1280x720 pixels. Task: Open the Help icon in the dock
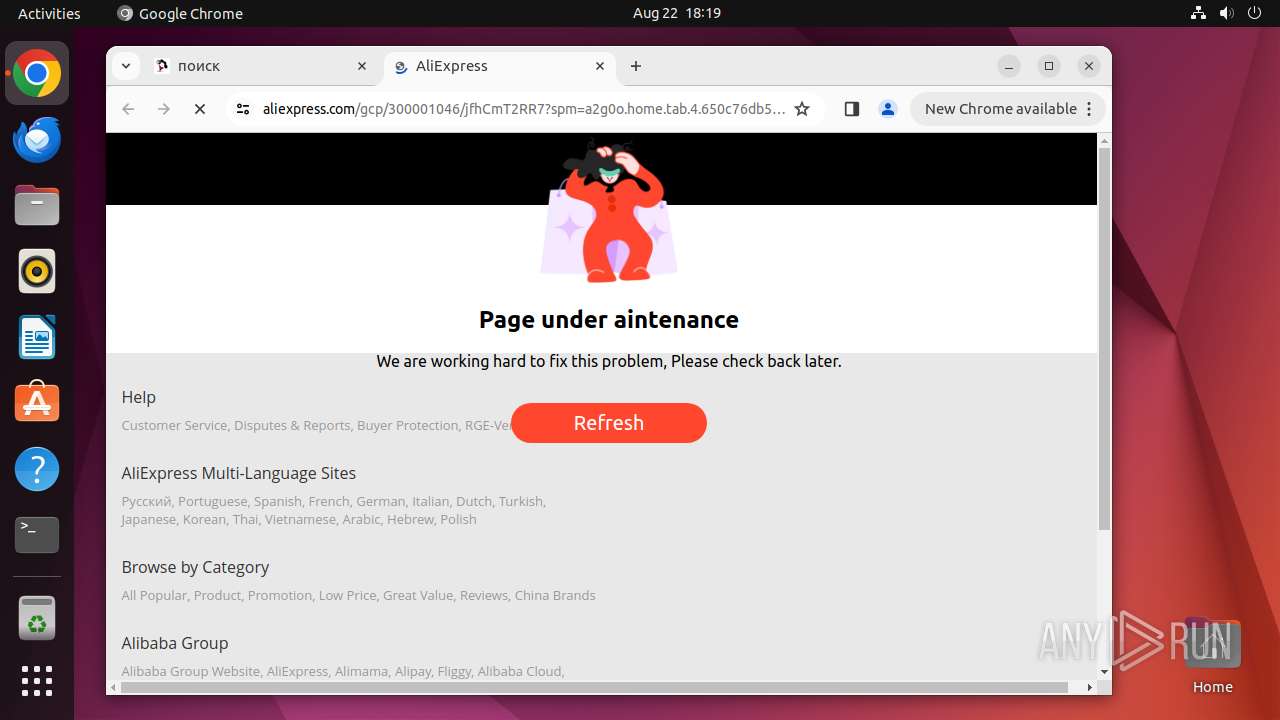point(37,469)
